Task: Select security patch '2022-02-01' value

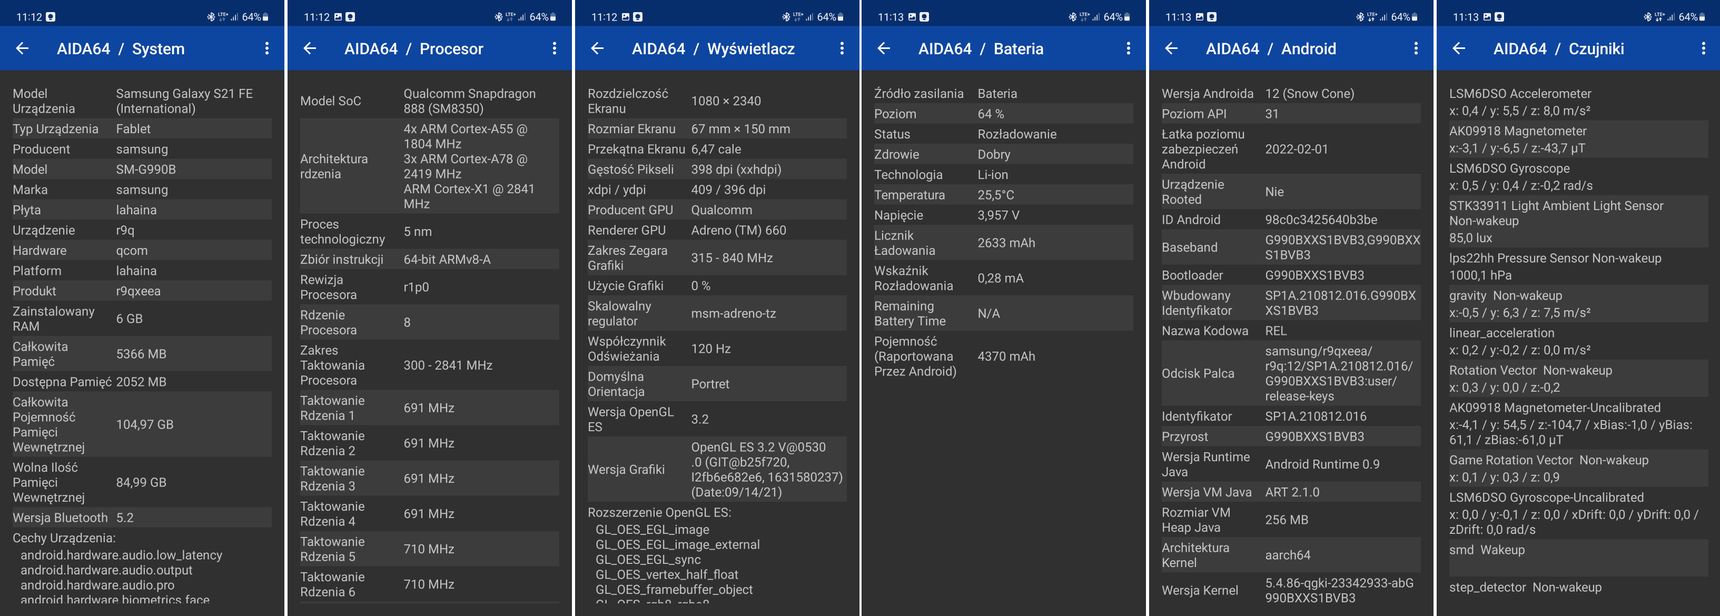Action: click(x=1297, y=149)
